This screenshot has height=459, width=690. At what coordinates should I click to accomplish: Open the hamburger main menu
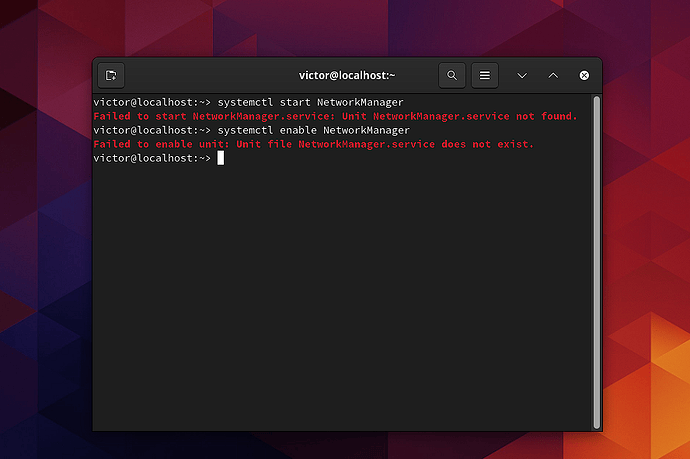(x=484, y=75)
